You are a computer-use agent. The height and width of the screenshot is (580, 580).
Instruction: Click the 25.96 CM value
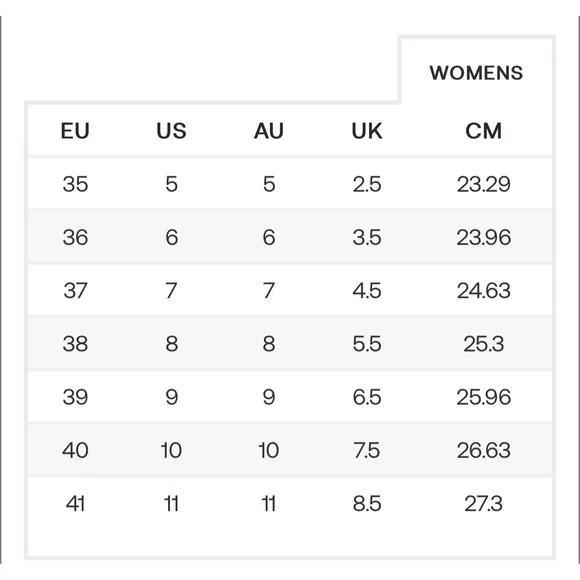[x=483, y=397]
